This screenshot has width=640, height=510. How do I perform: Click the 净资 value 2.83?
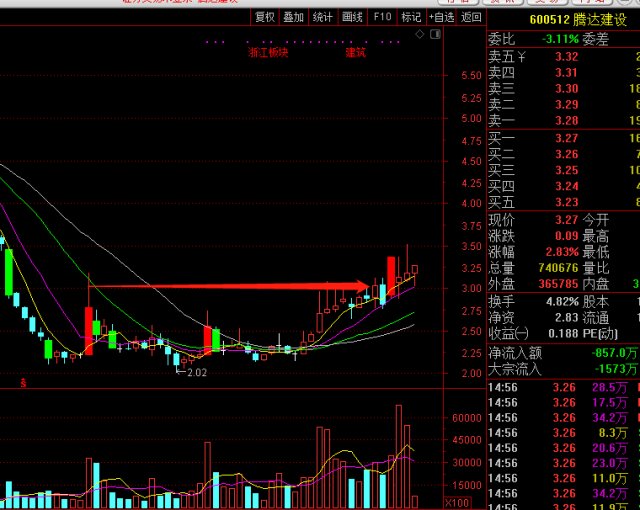coord(567,317)
